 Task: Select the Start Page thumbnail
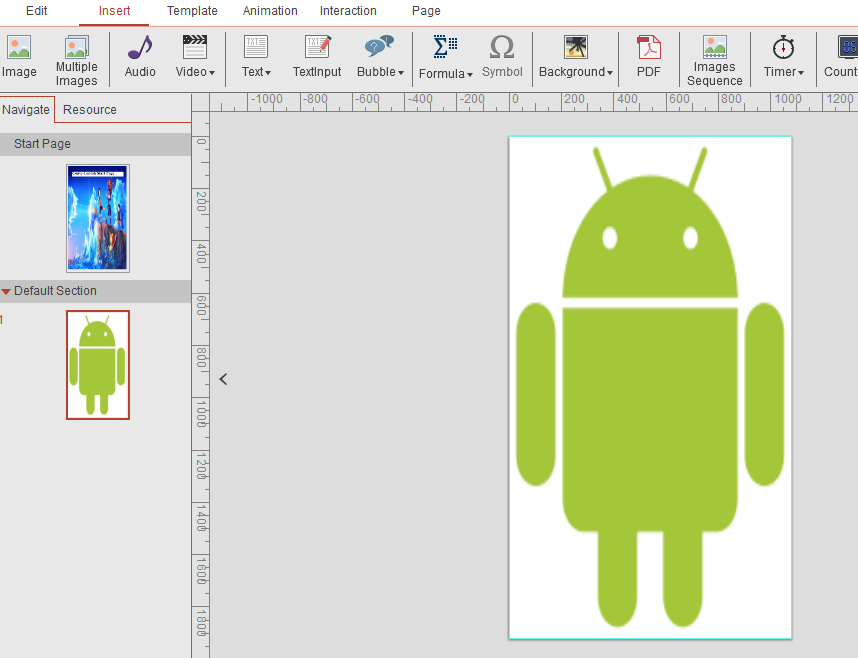98,218
